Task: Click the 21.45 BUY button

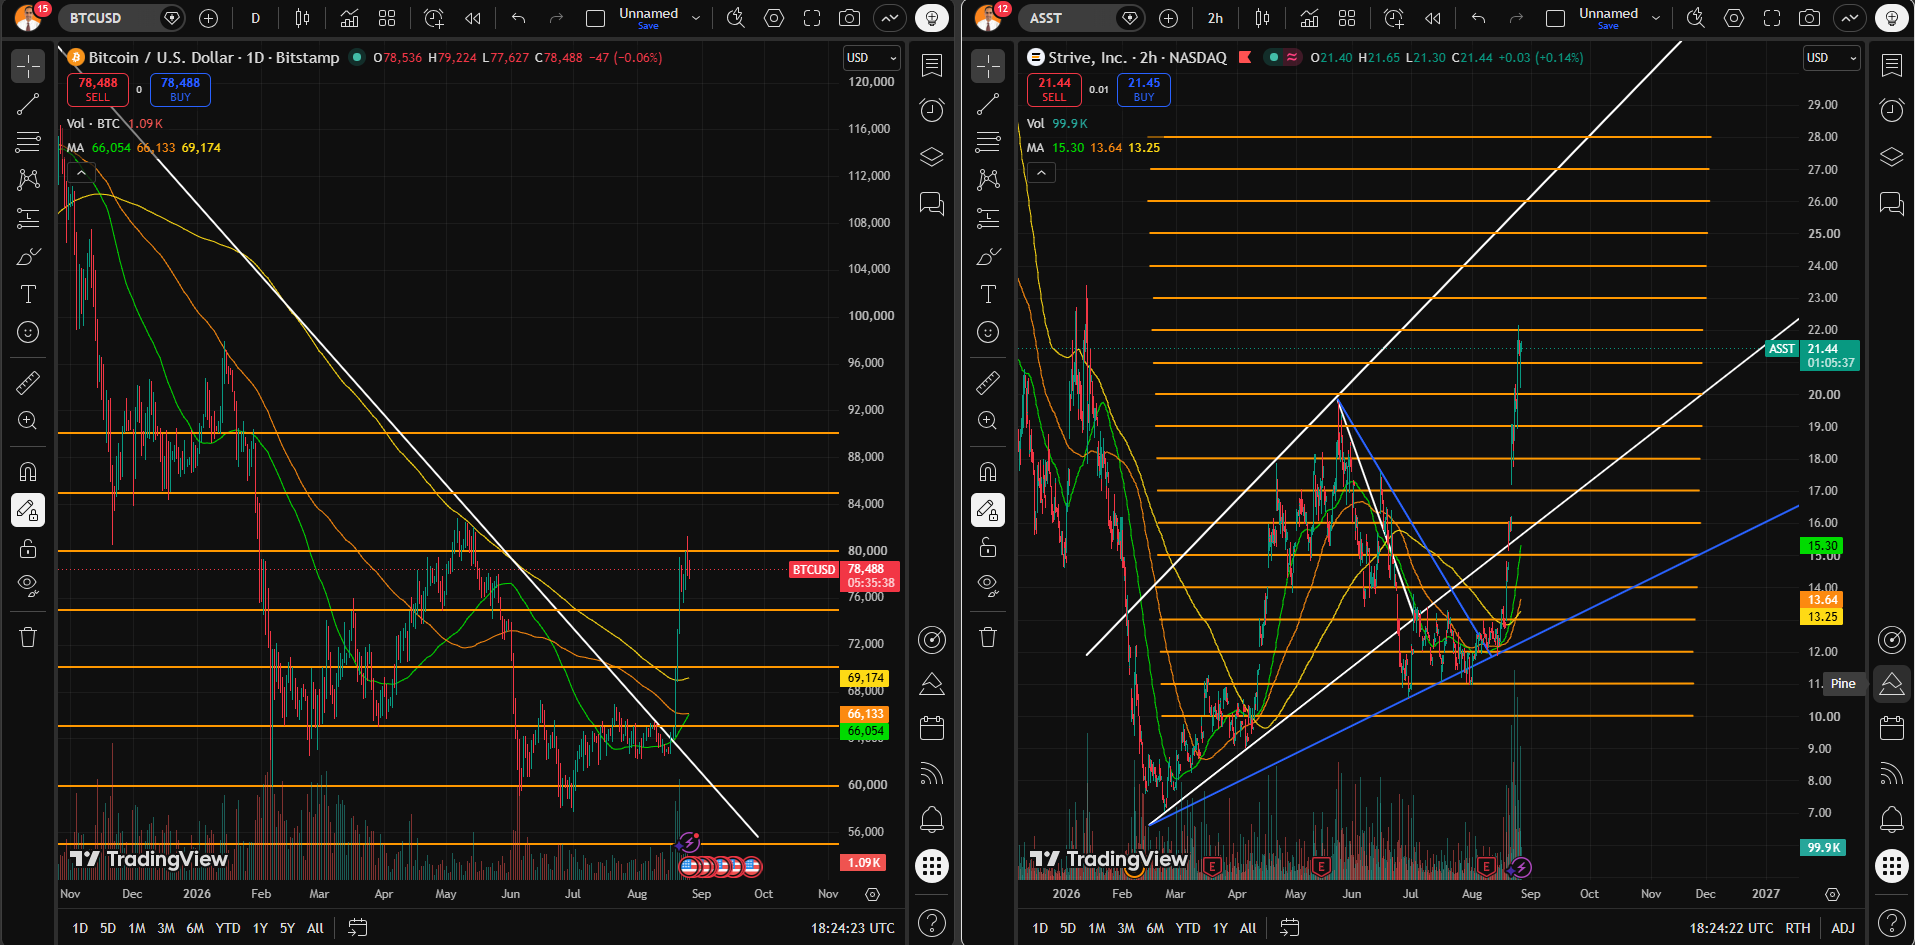Action: tap(1144, 90)
